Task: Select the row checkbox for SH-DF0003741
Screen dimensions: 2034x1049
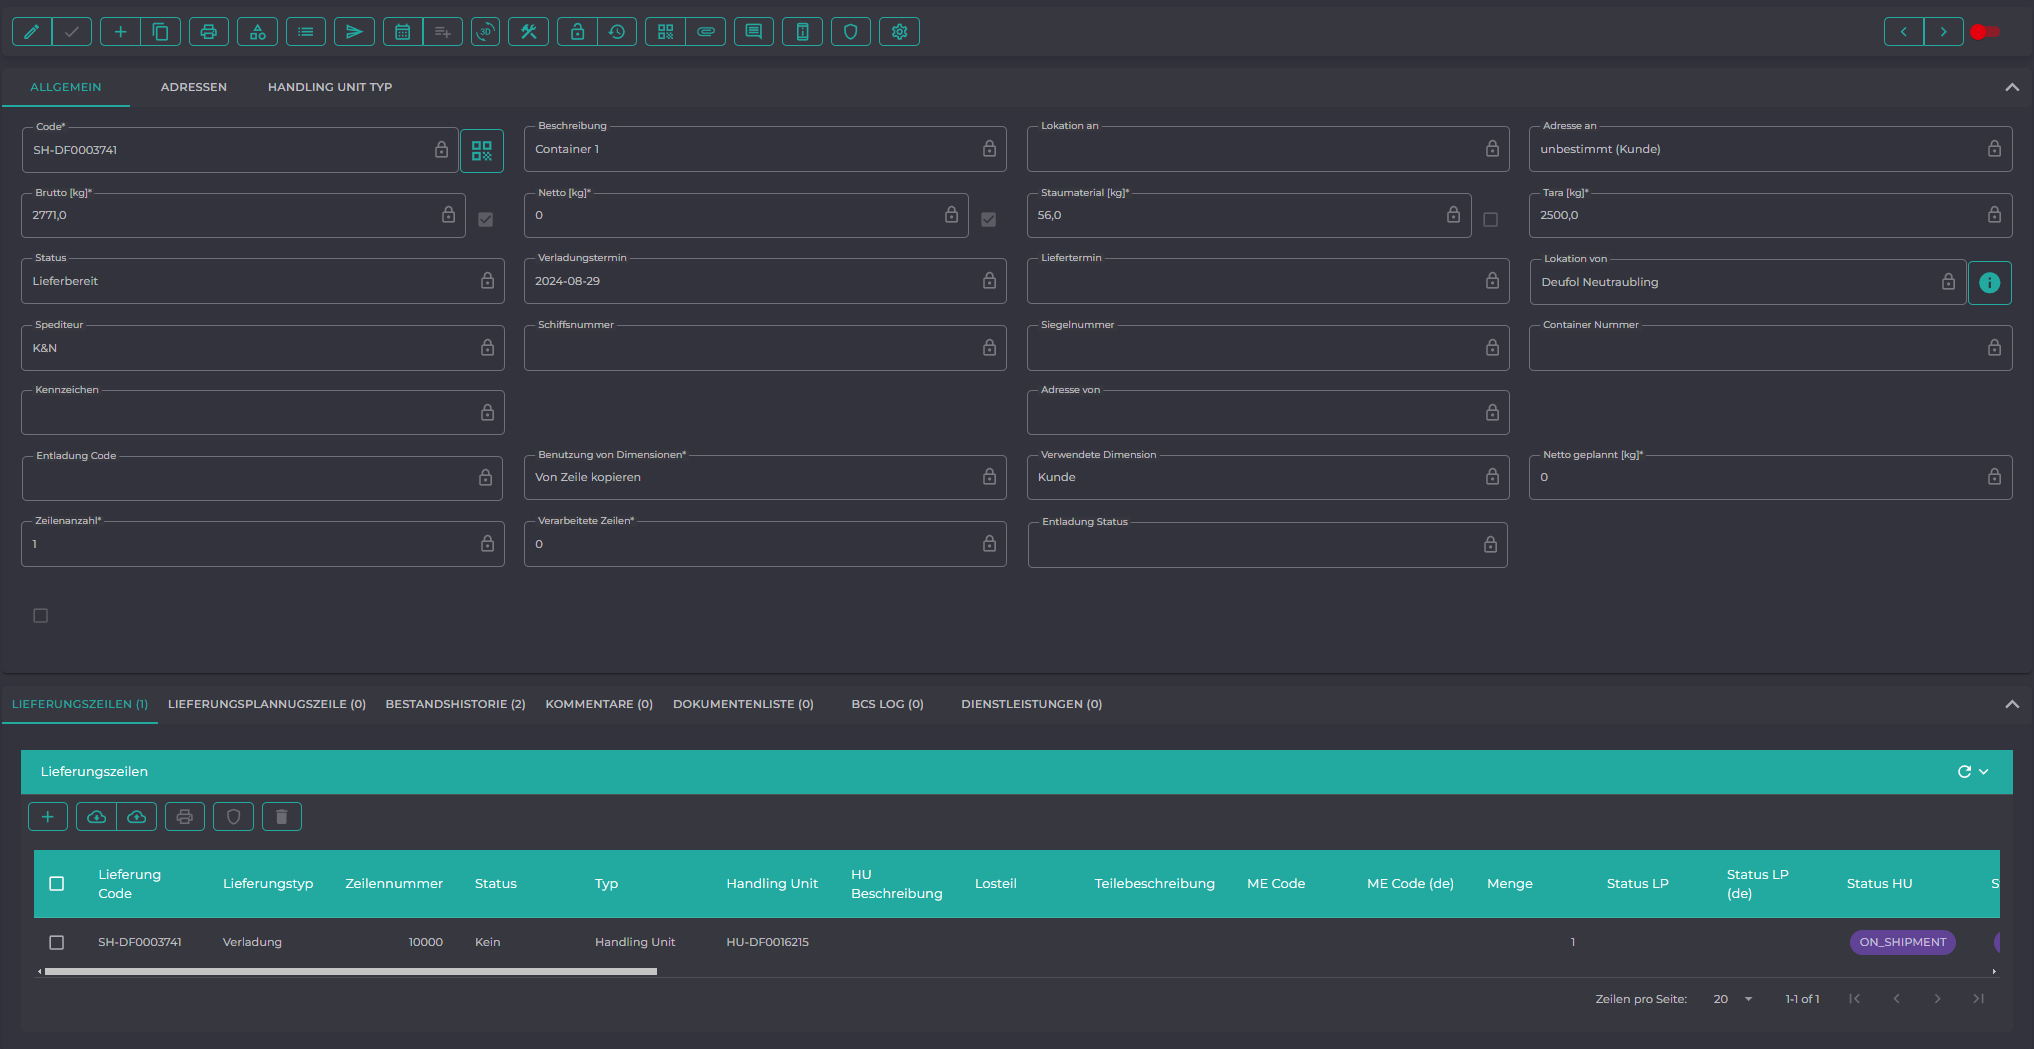Action: pos(57,943)
